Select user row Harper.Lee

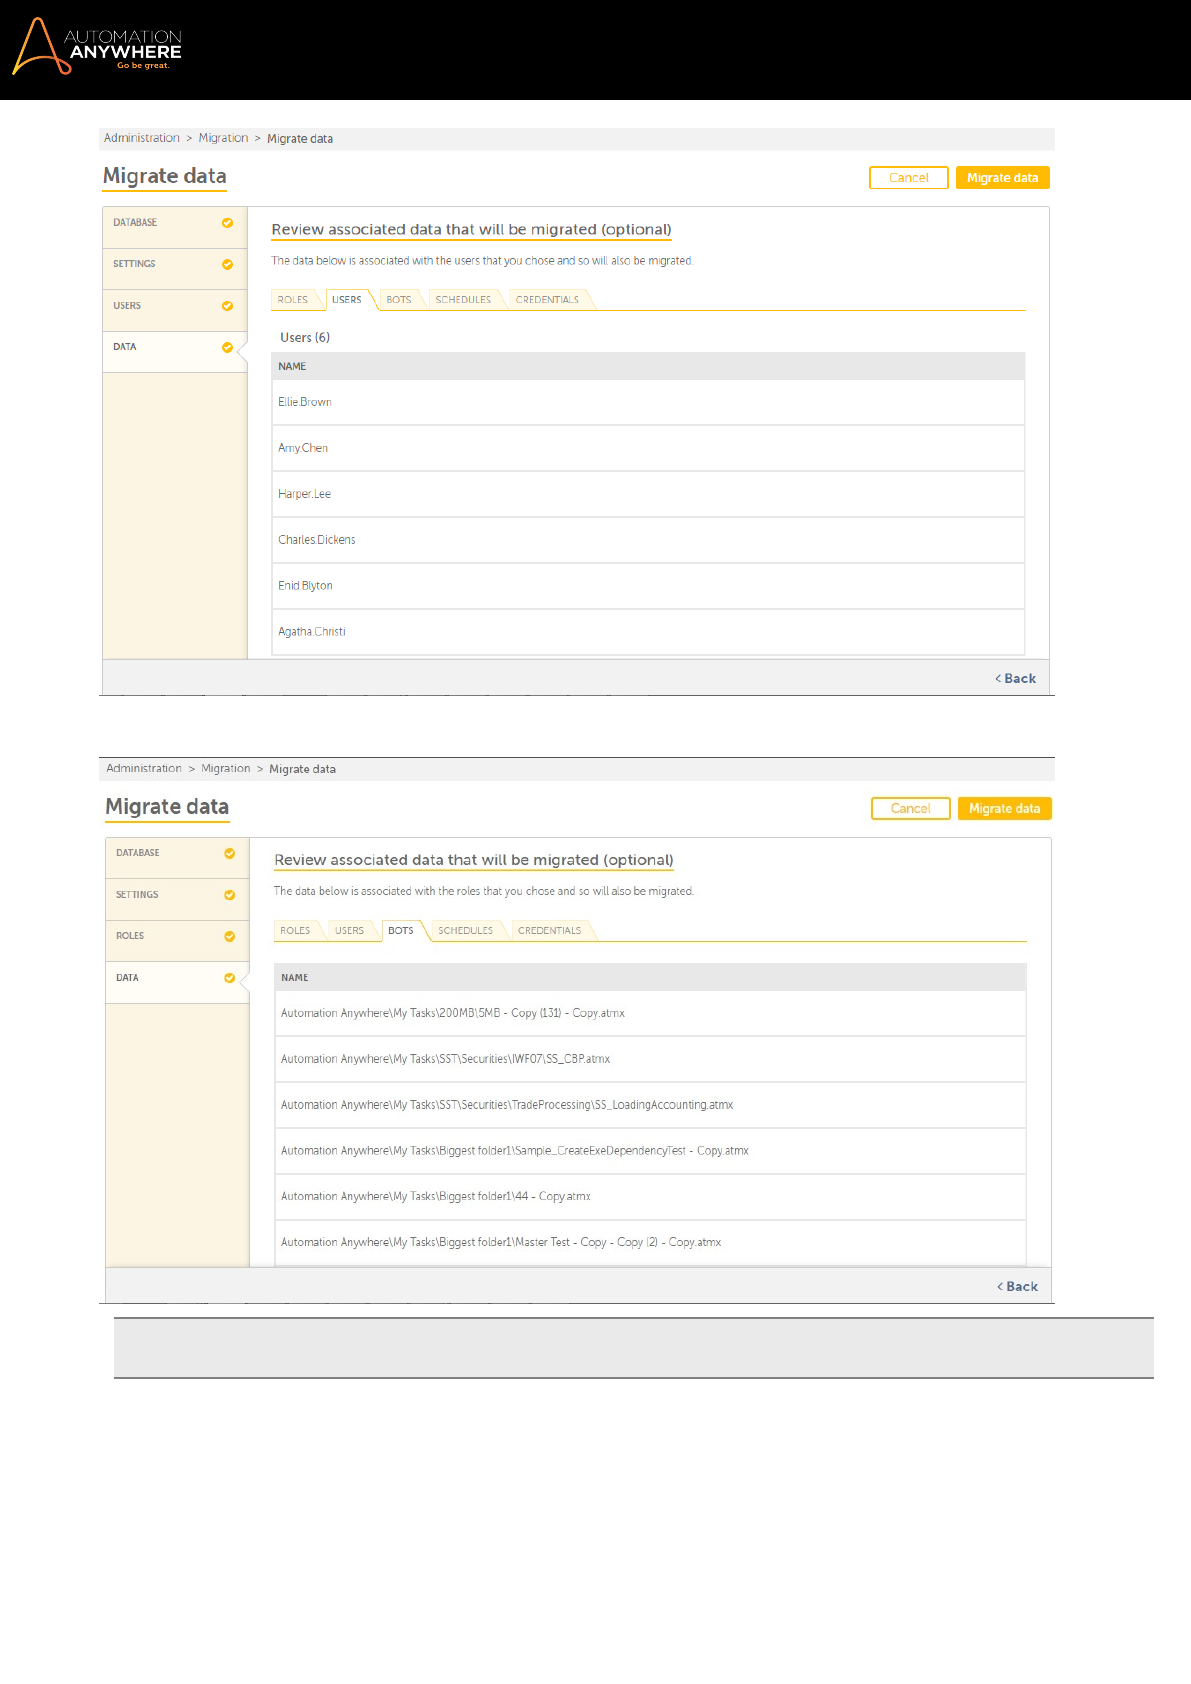(648, 494)
